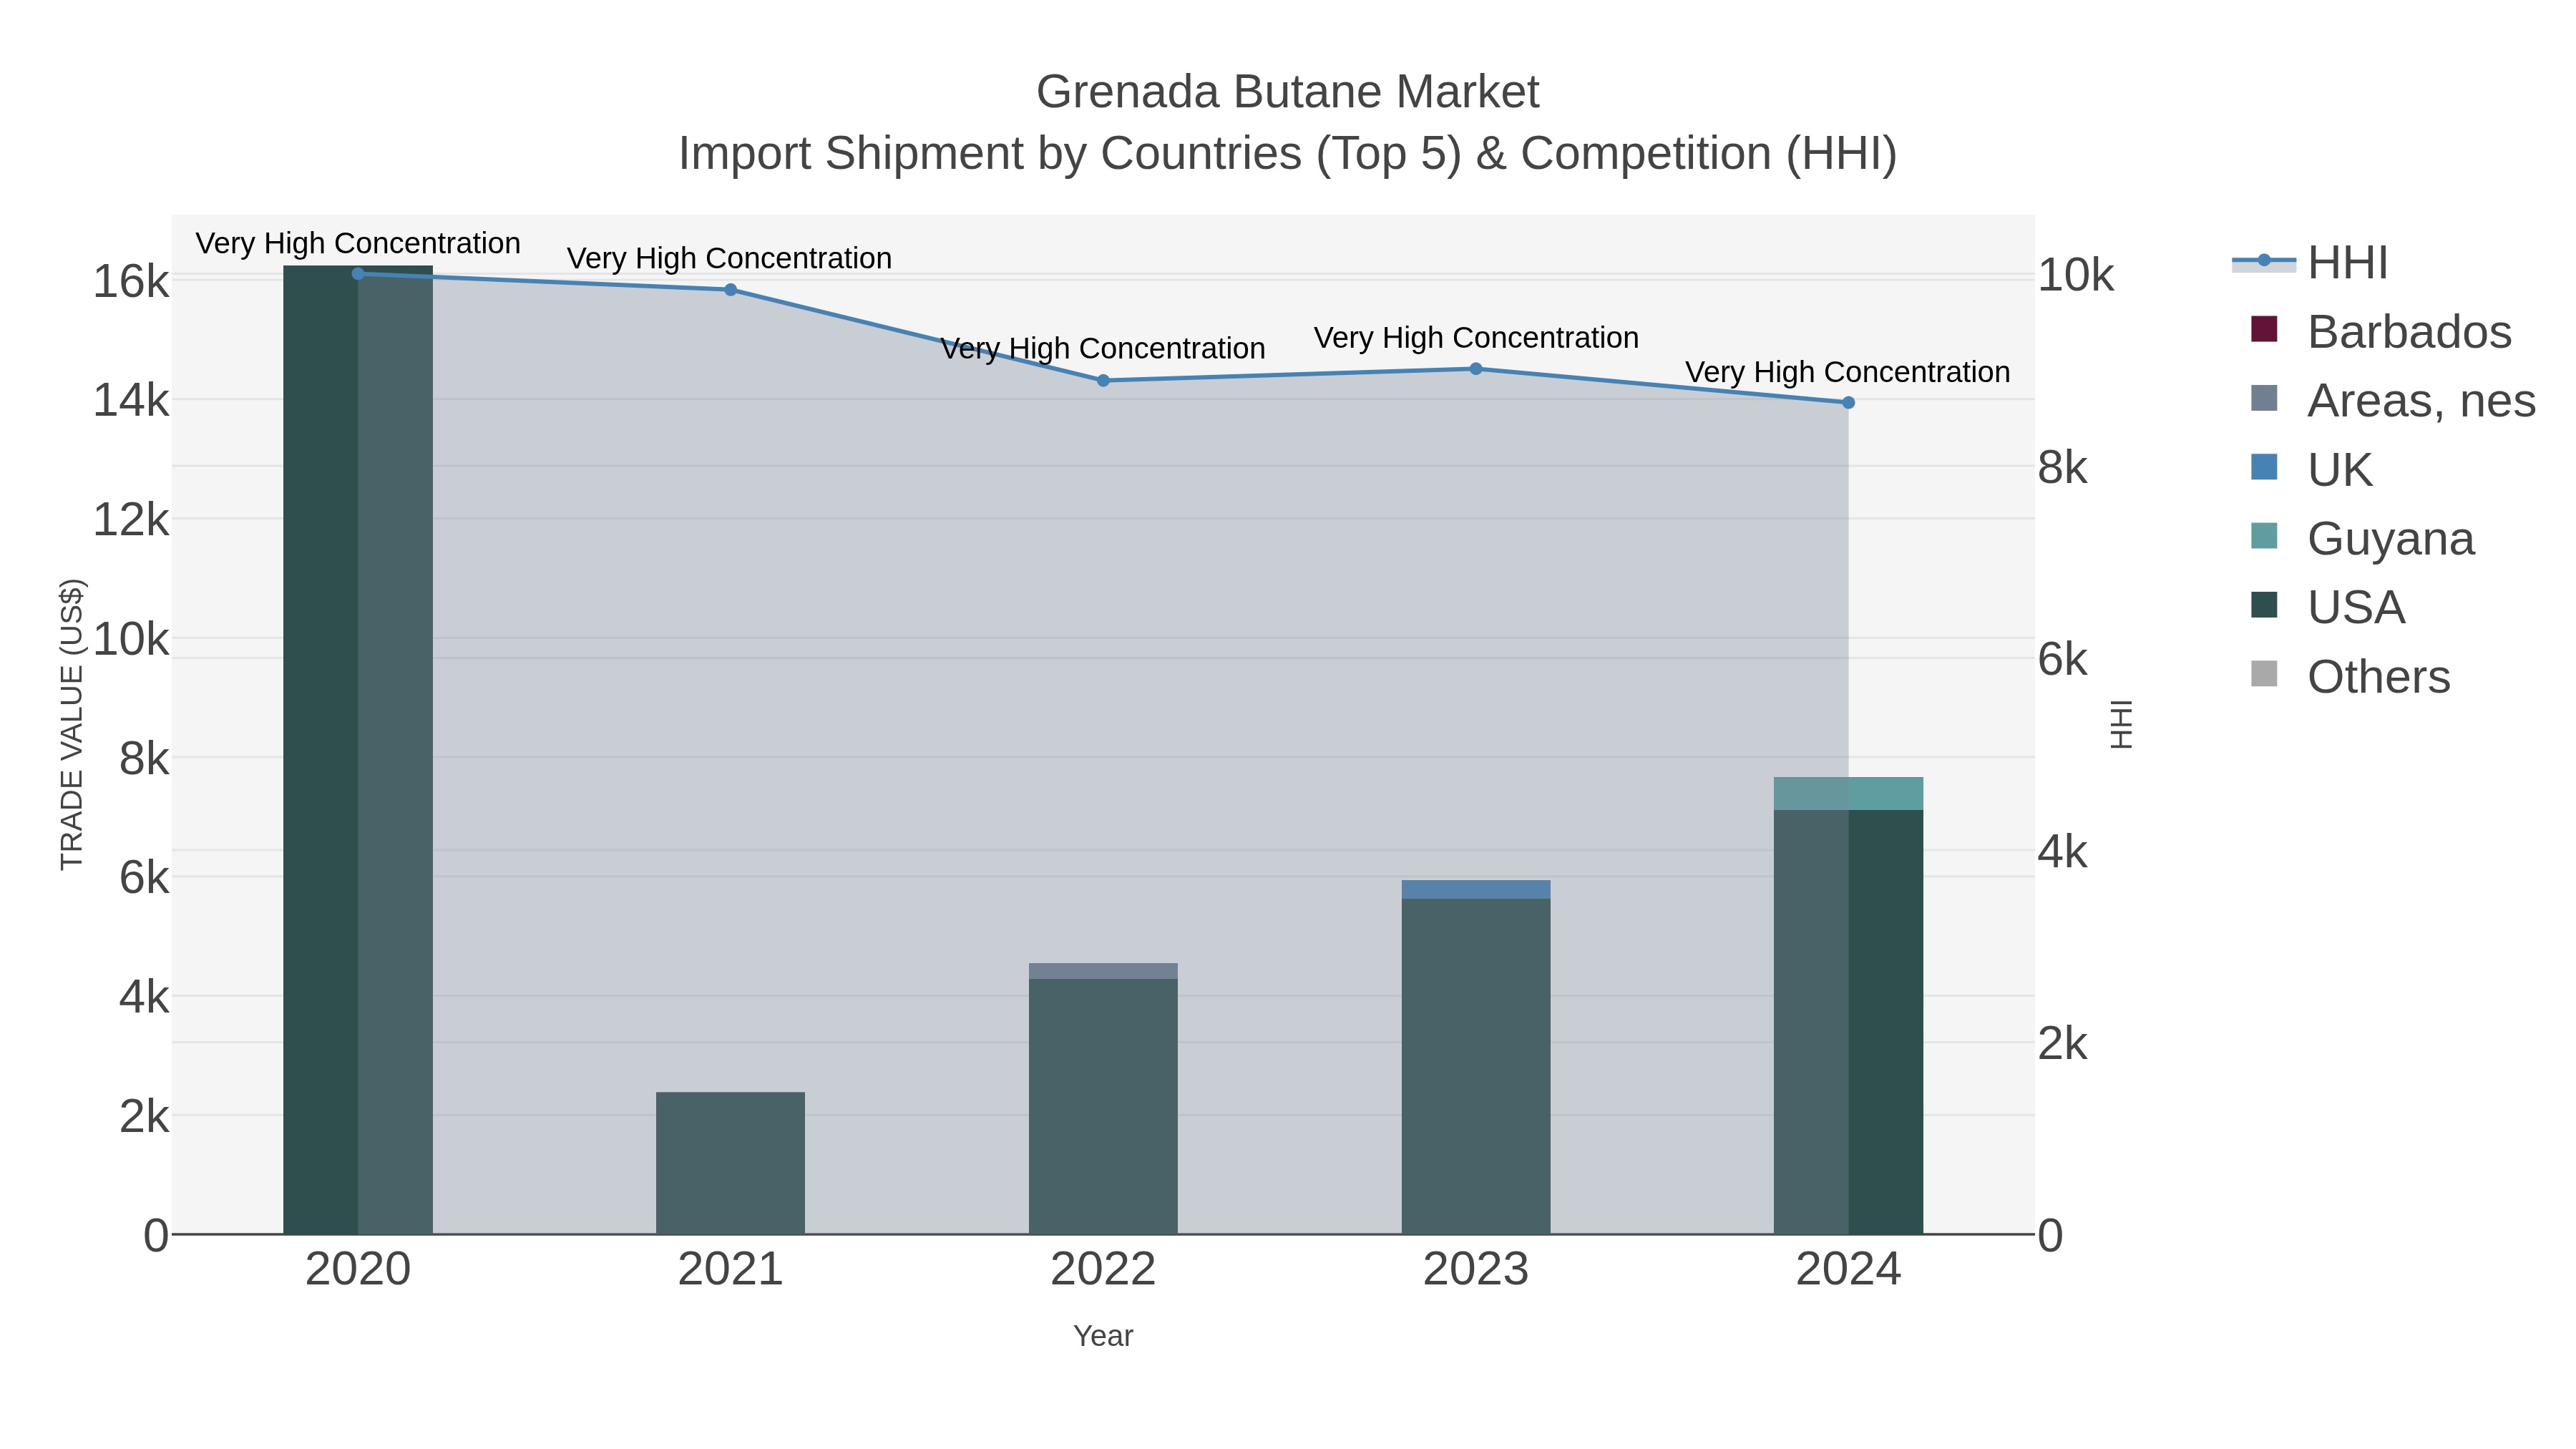This screenshot has height=1449, width=2576.
Task: Toggle the HHI legend entry
Action: (x=2310, y=263)
